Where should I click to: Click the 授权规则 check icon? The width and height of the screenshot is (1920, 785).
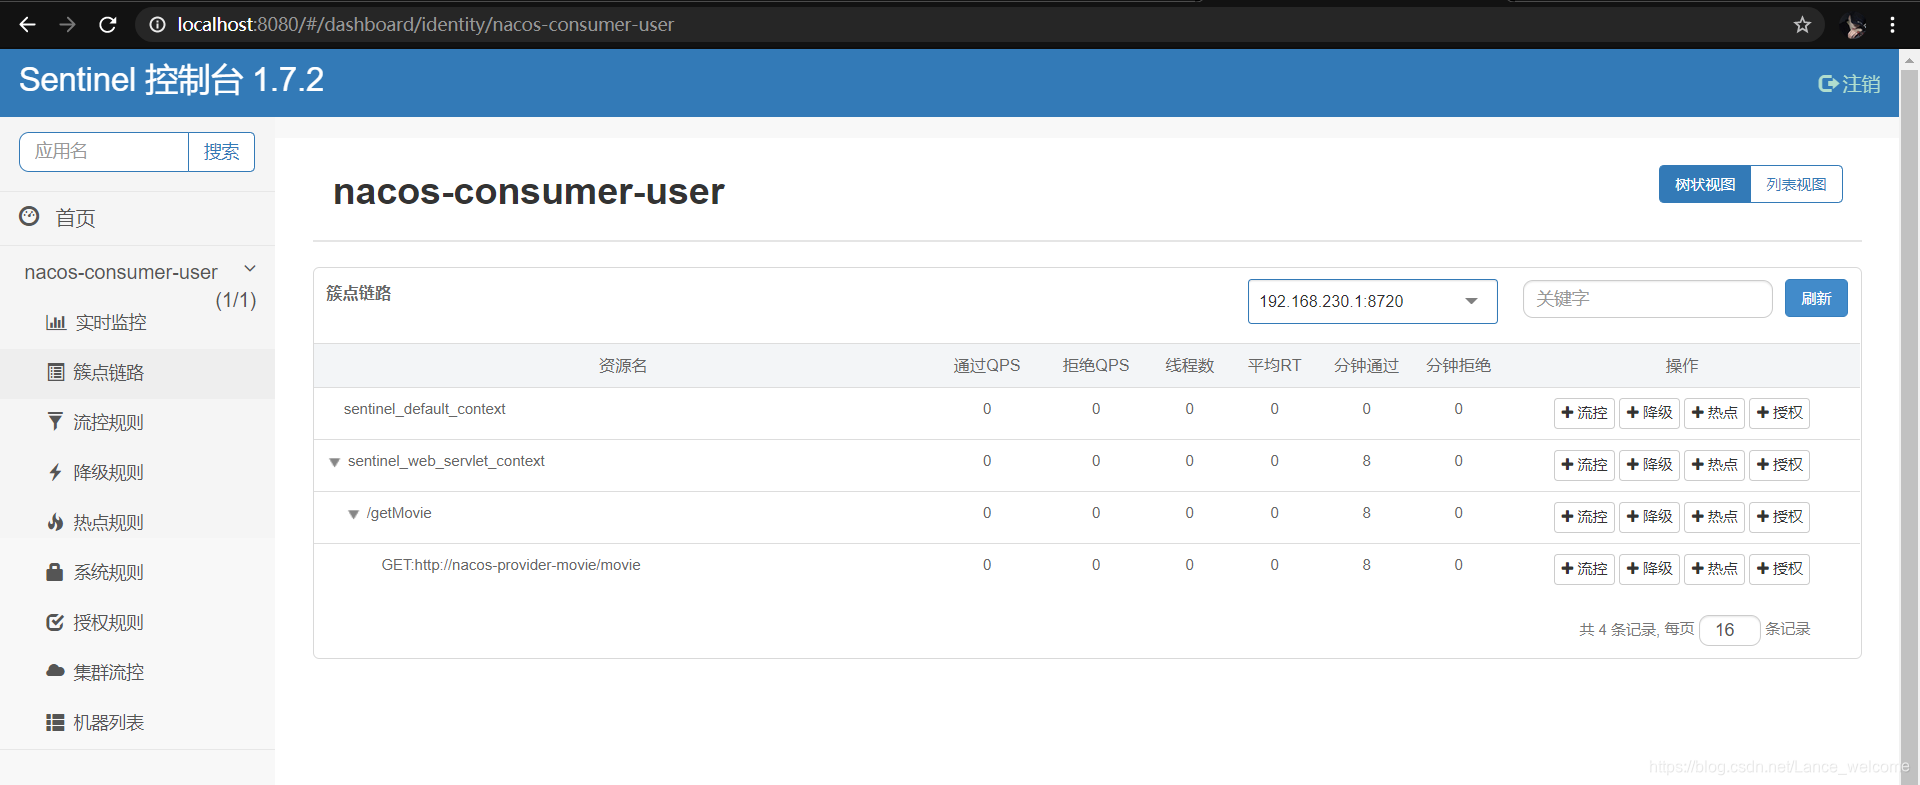[55, 622]
